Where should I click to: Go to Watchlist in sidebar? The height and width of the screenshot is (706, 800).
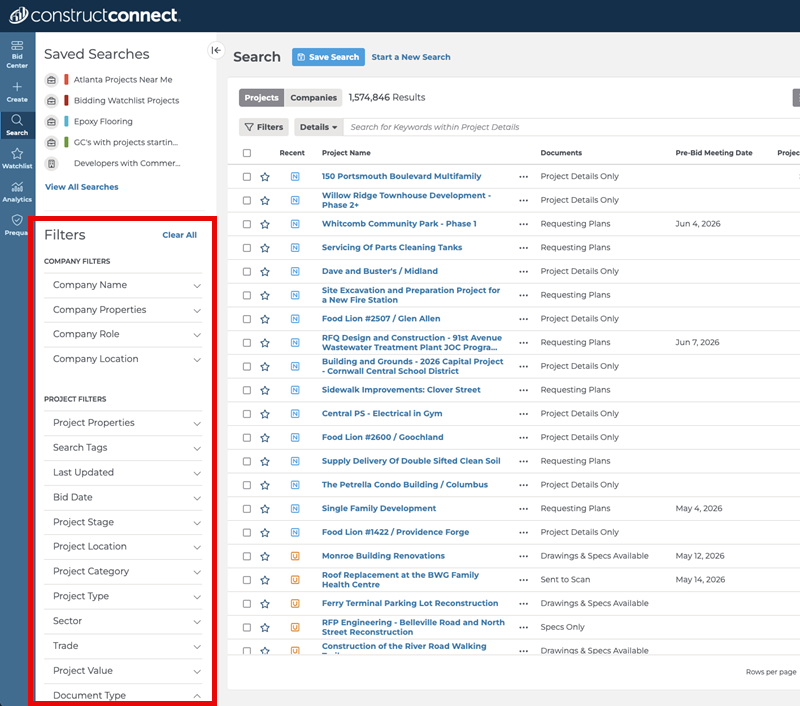pyautogui.click(x=17, y=158)
